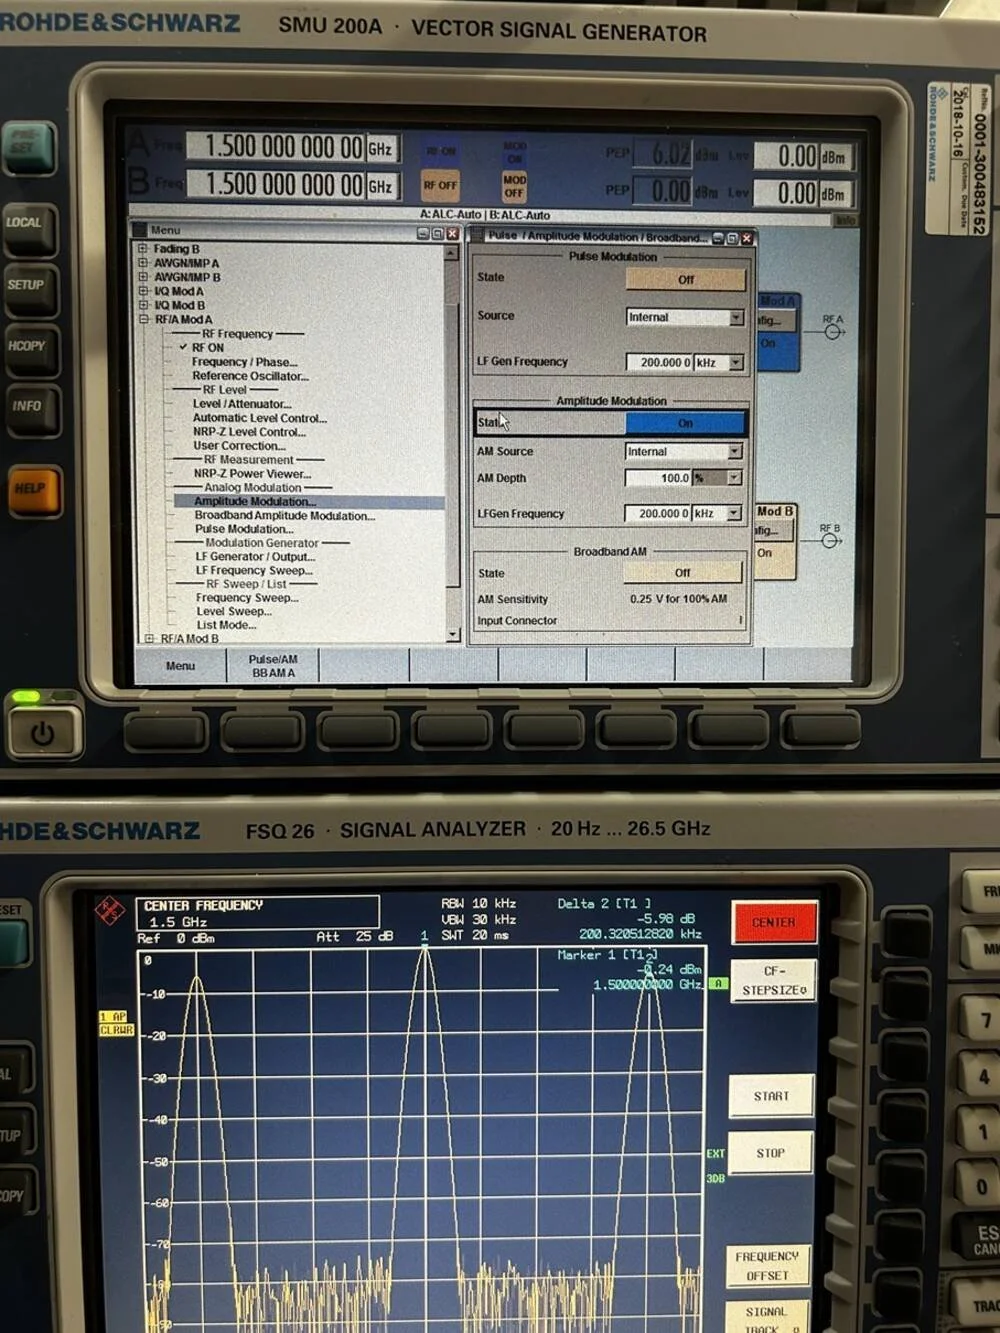The width and height of the screenshot is (1000, 1333).
Task: Open LF Frequency Sweep... entry
Action: (254, 571)
